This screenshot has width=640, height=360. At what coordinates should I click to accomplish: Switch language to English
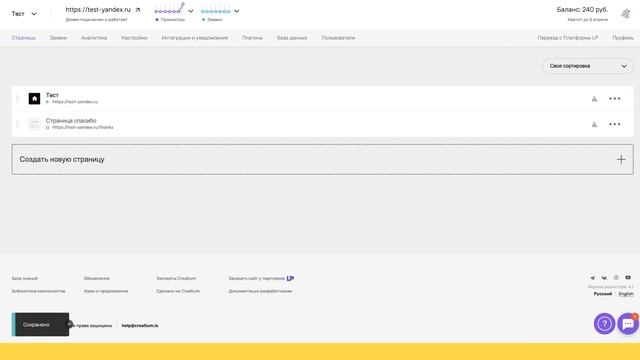626,294
